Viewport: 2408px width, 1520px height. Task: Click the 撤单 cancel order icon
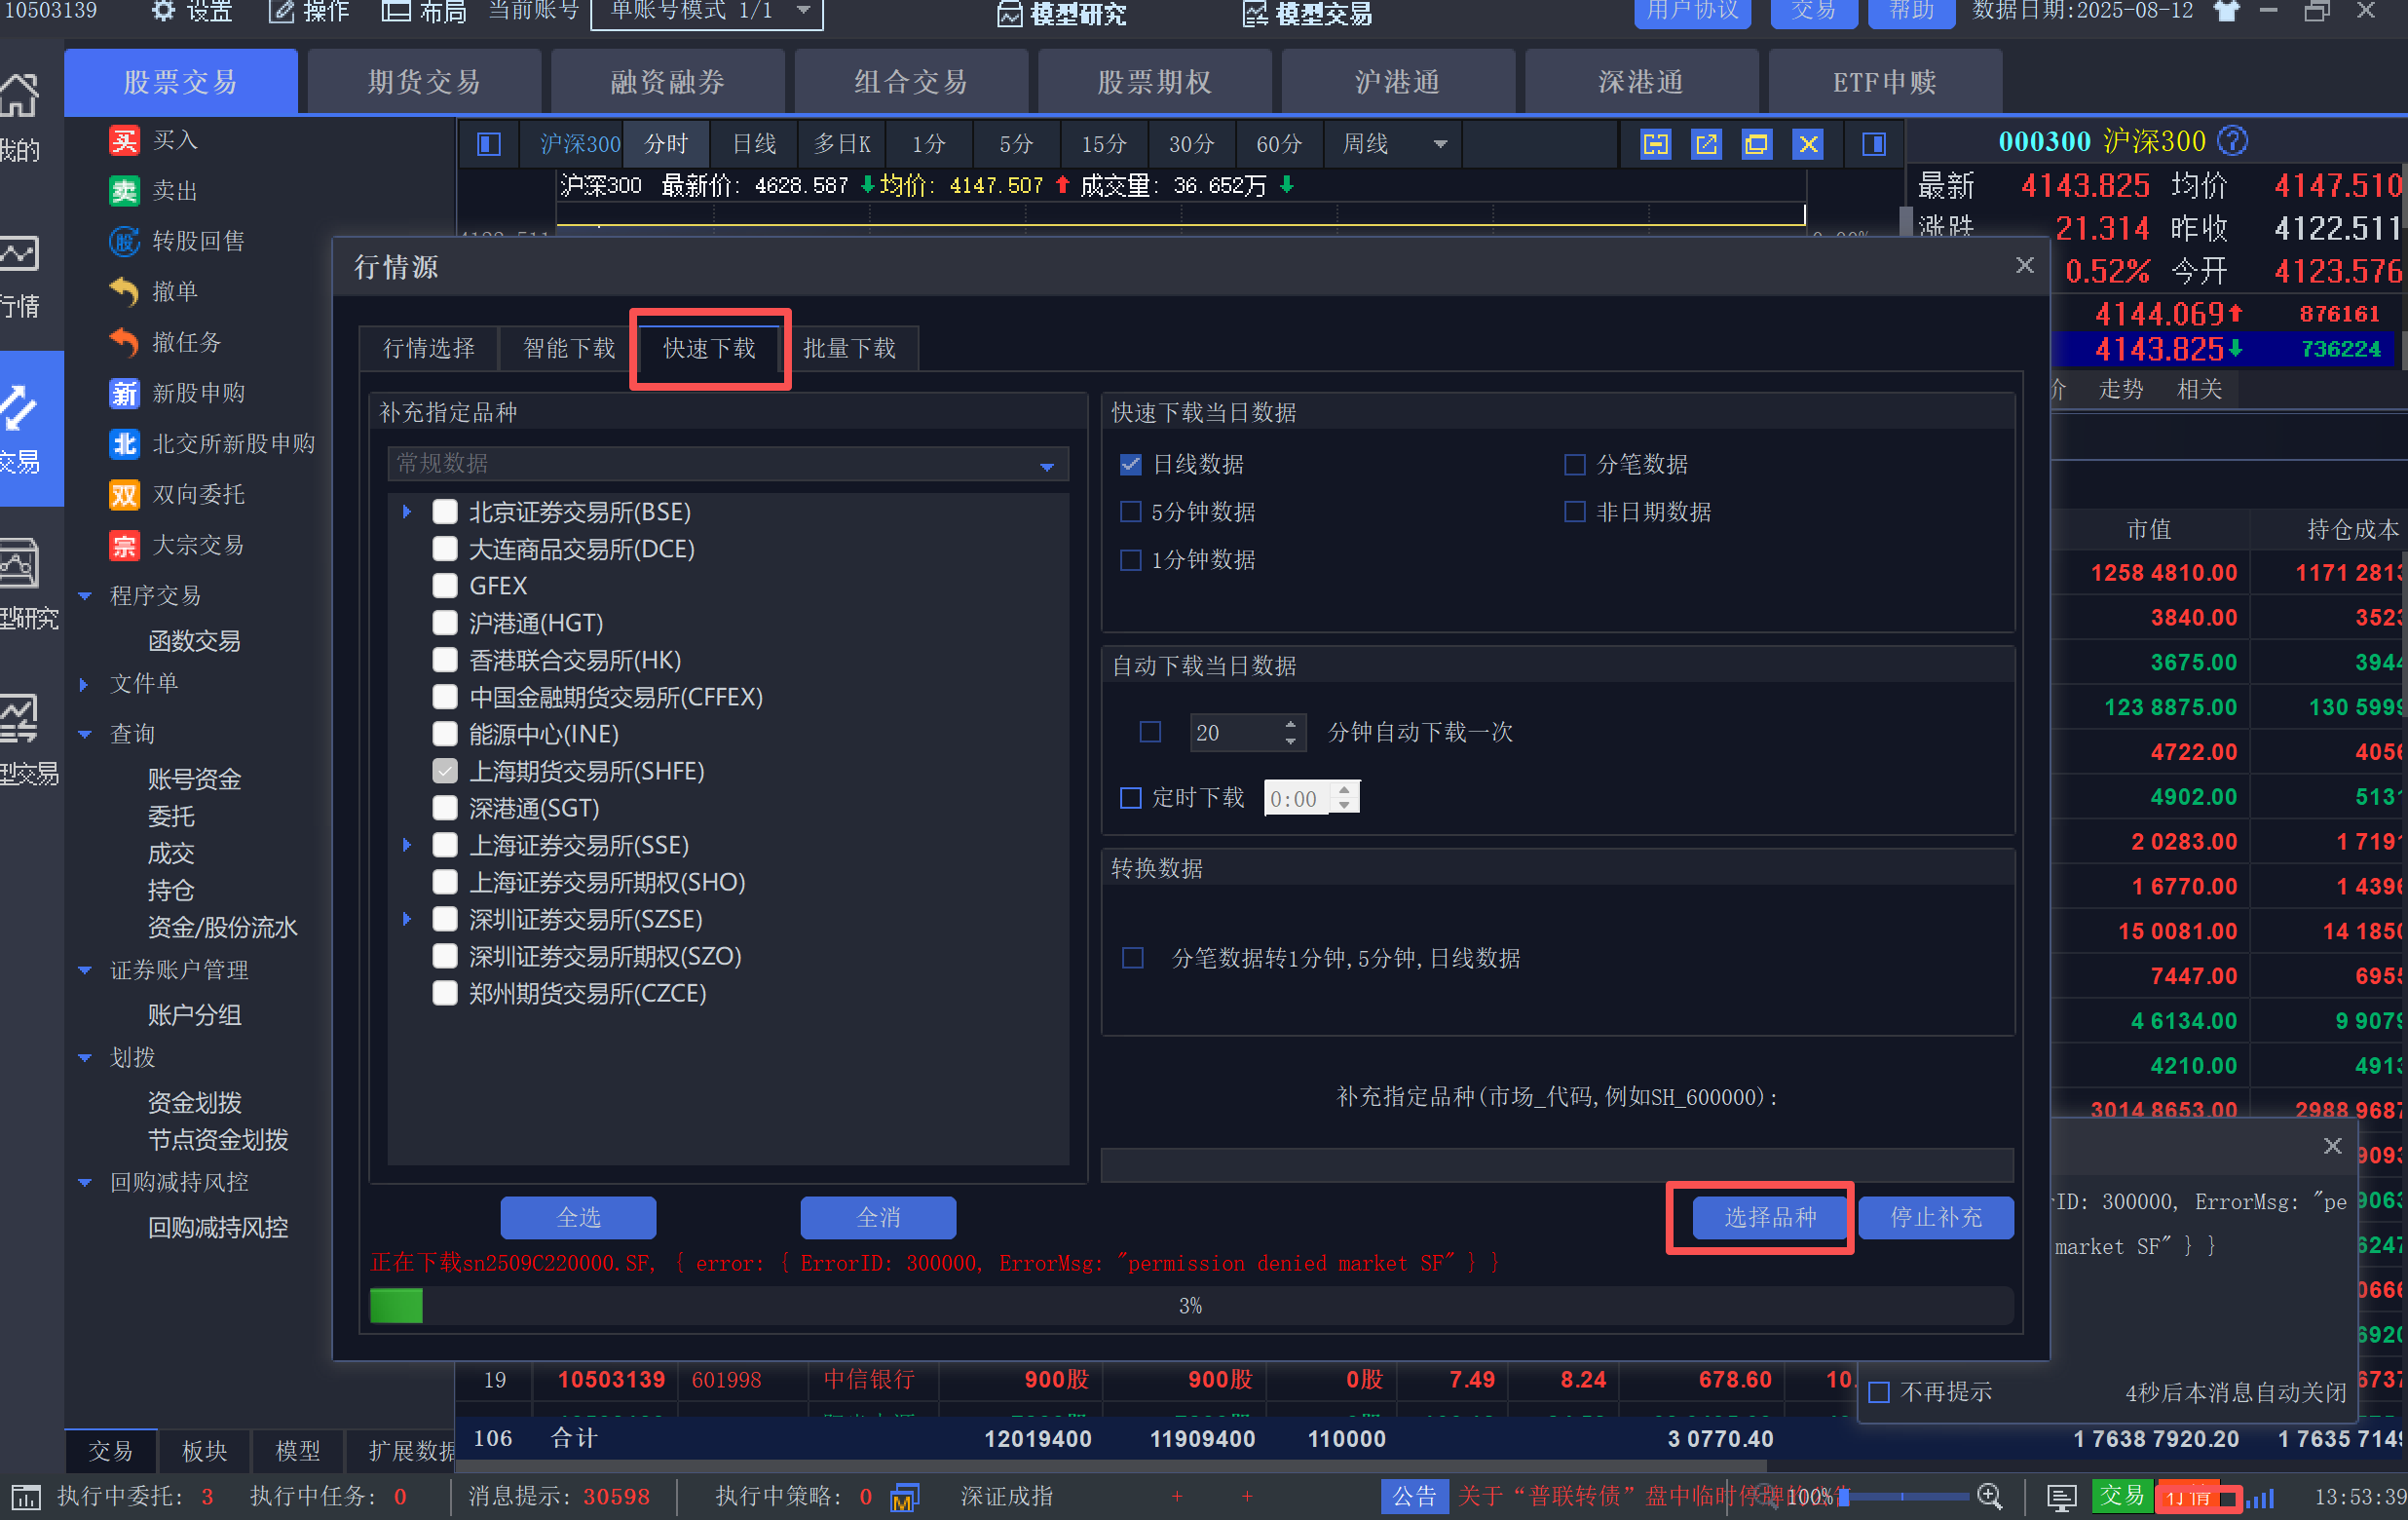(x=124, y=291)
